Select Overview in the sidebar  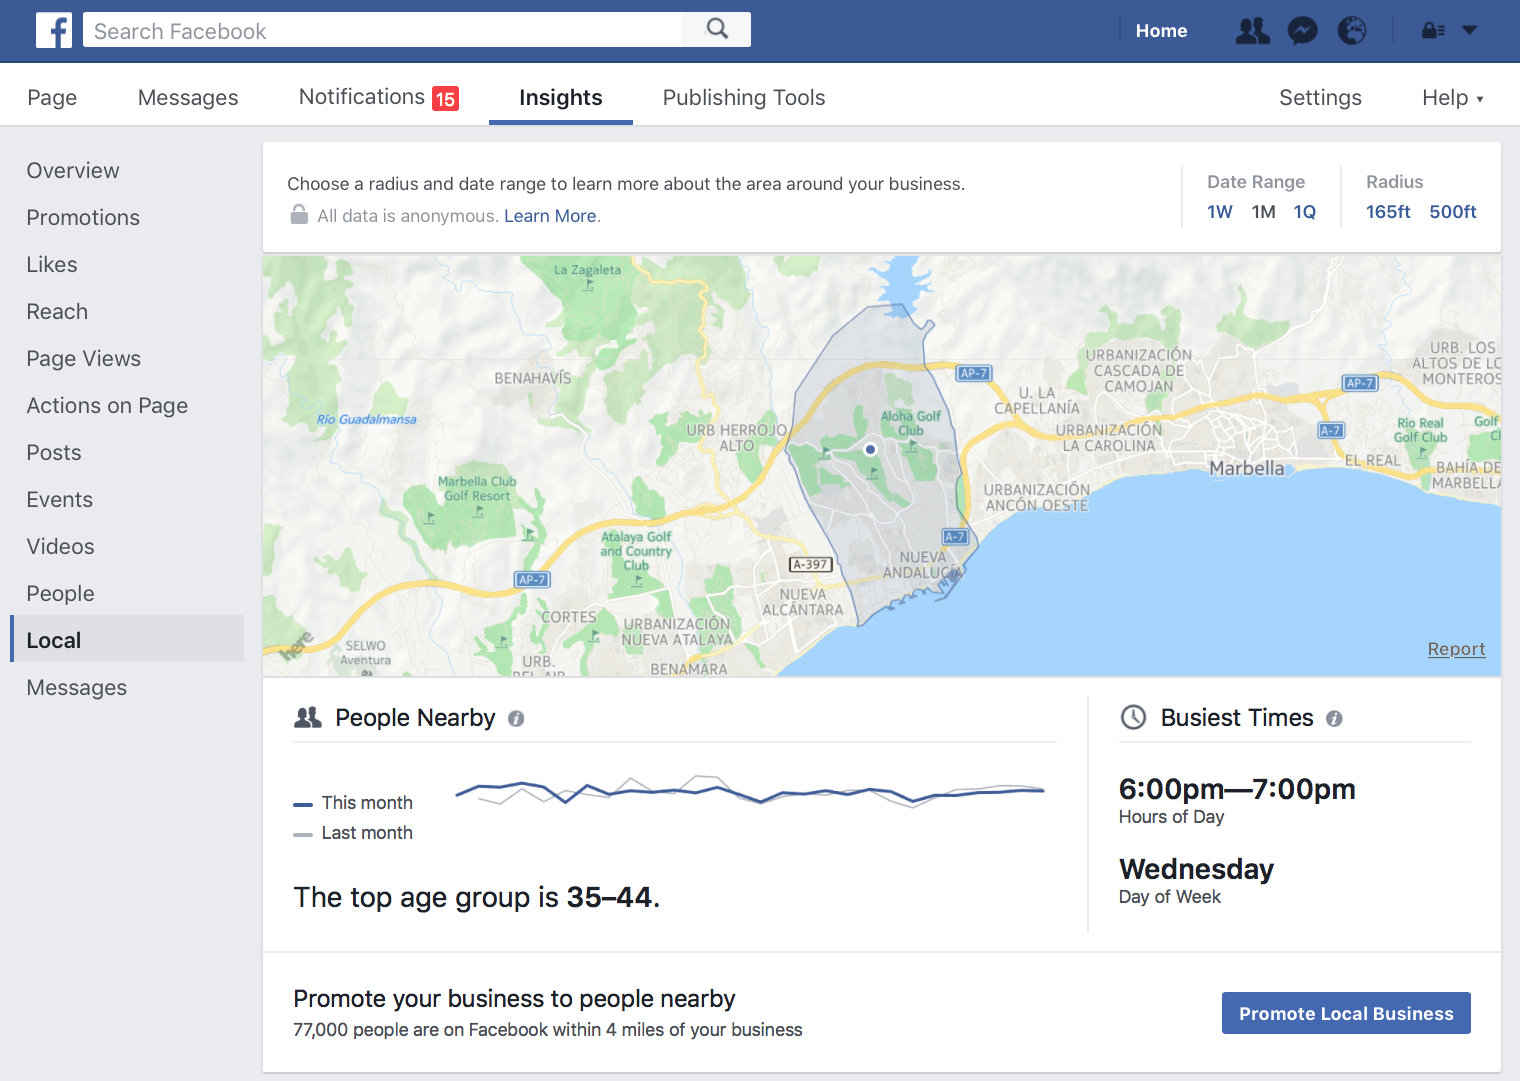click(73, 170)
